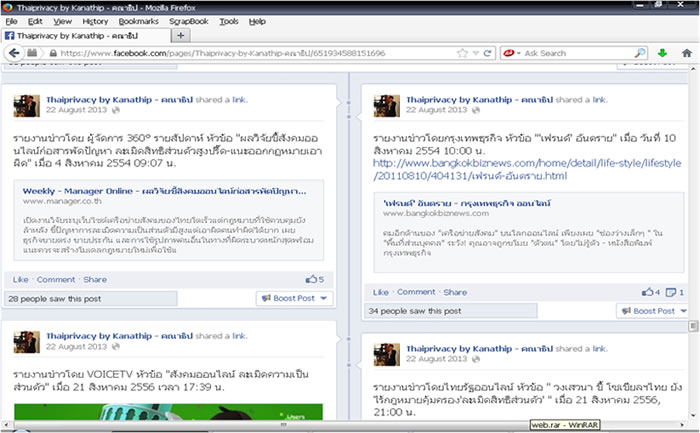Click page avatar on Manager Online post
700x433 pixels.
pos(27,106)
